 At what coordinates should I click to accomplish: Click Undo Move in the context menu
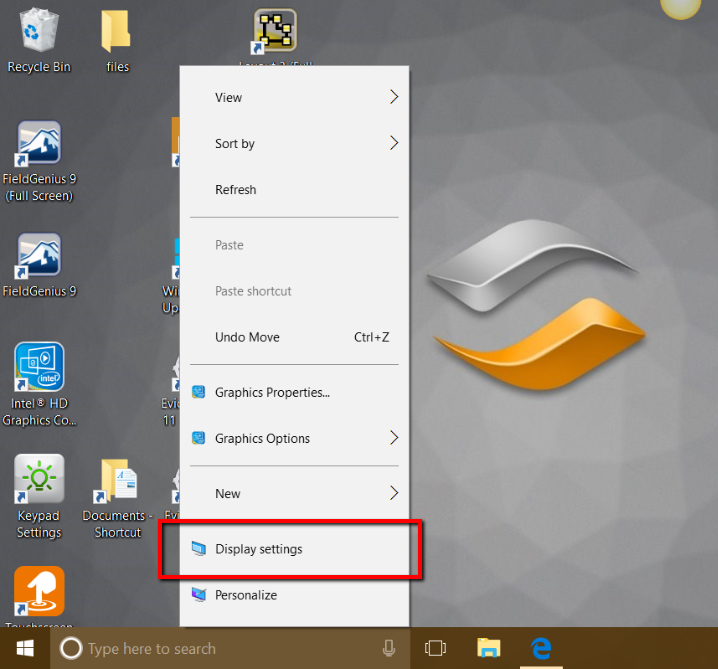click(x=248, y=337)
